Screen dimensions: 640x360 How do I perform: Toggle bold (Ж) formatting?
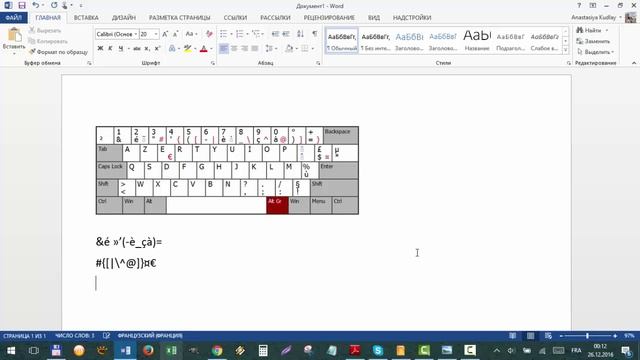tap(100, 49)
